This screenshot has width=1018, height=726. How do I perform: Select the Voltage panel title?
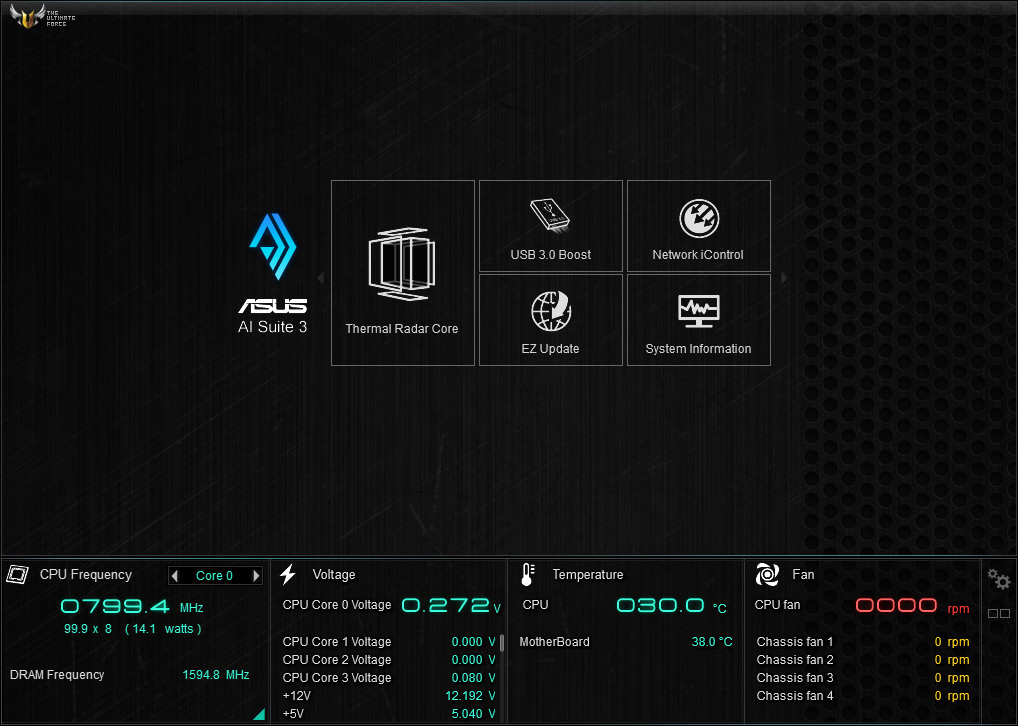[334, 574]
